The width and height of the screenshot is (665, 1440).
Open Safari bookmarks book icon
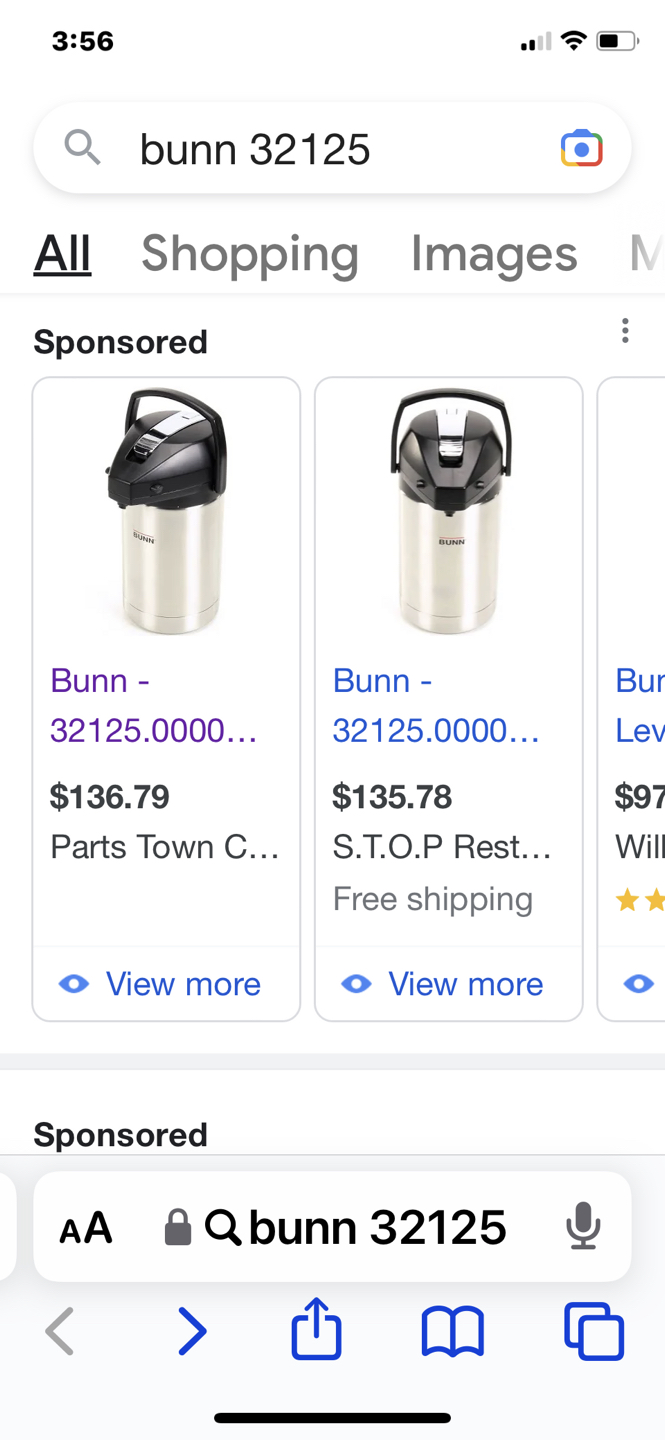pos(452,1332)
